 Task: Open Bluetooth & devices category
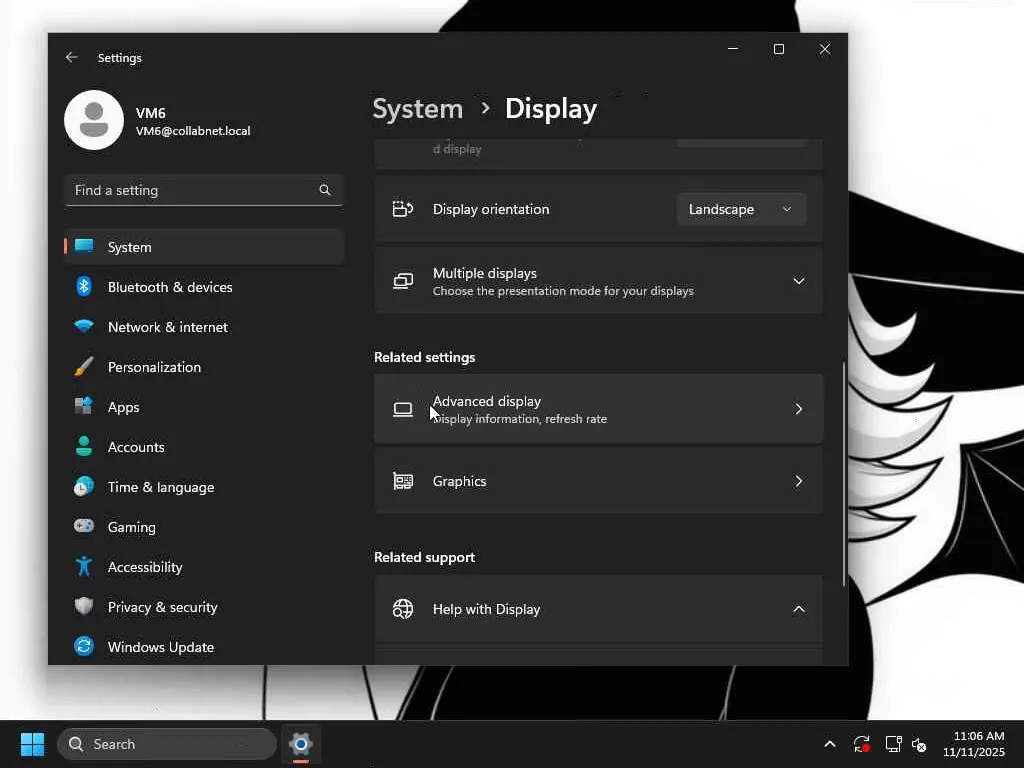[204, 287]
